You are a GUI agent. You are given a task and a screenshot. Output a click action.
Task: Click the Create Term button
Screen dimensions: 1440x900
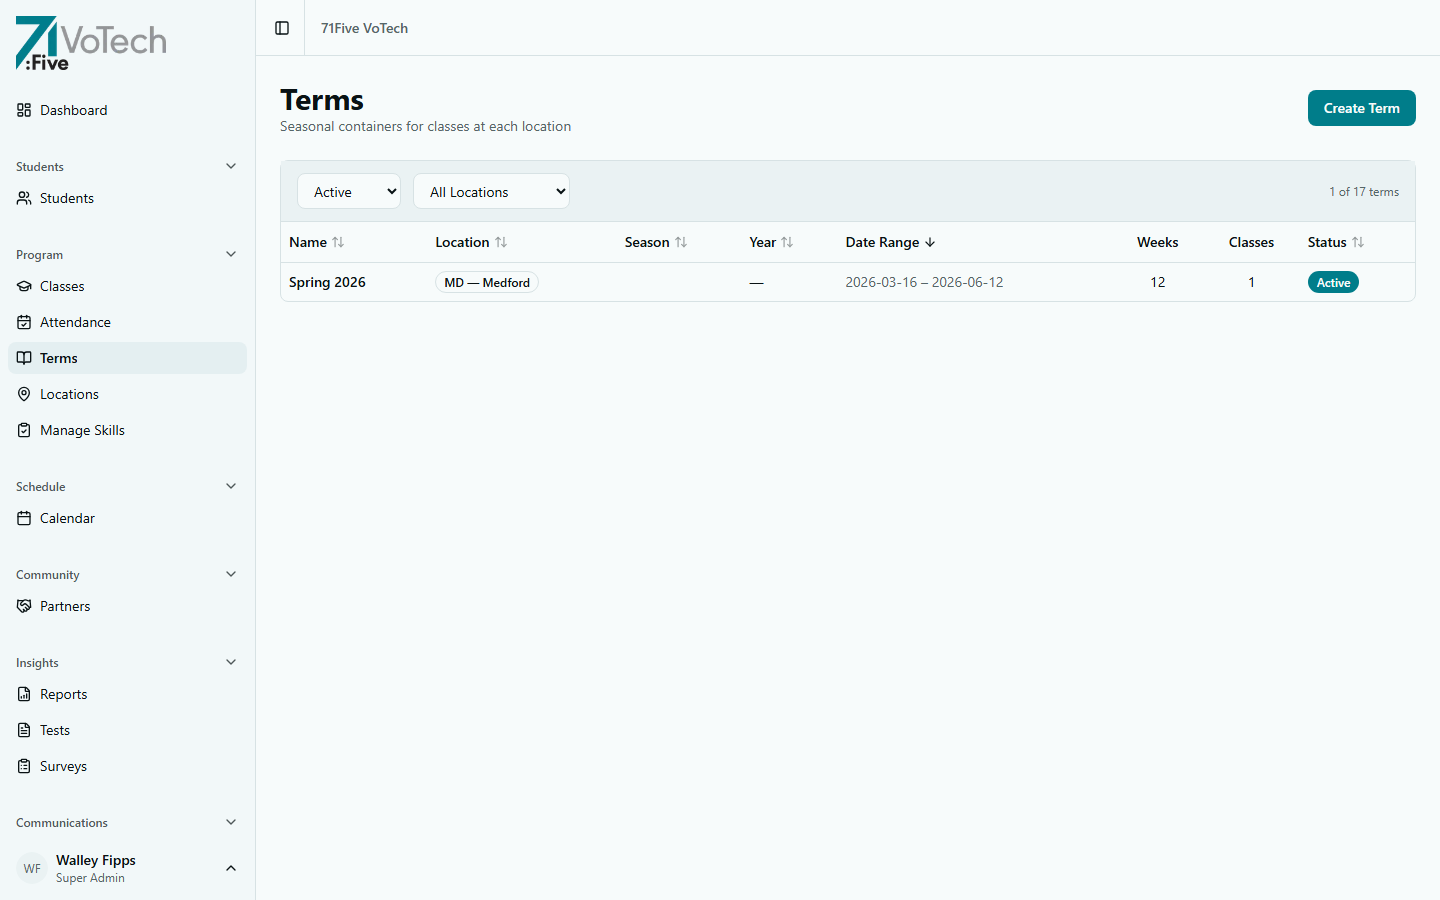click(x=1361, y=107)
